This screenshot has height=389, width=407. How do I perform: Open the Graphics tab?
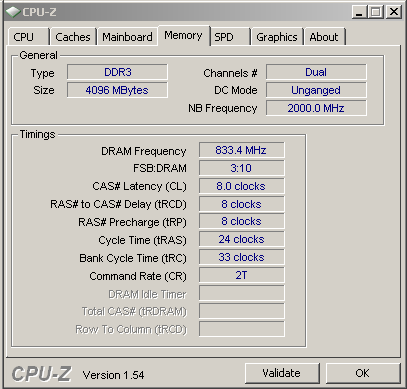(x=277, y=37)
